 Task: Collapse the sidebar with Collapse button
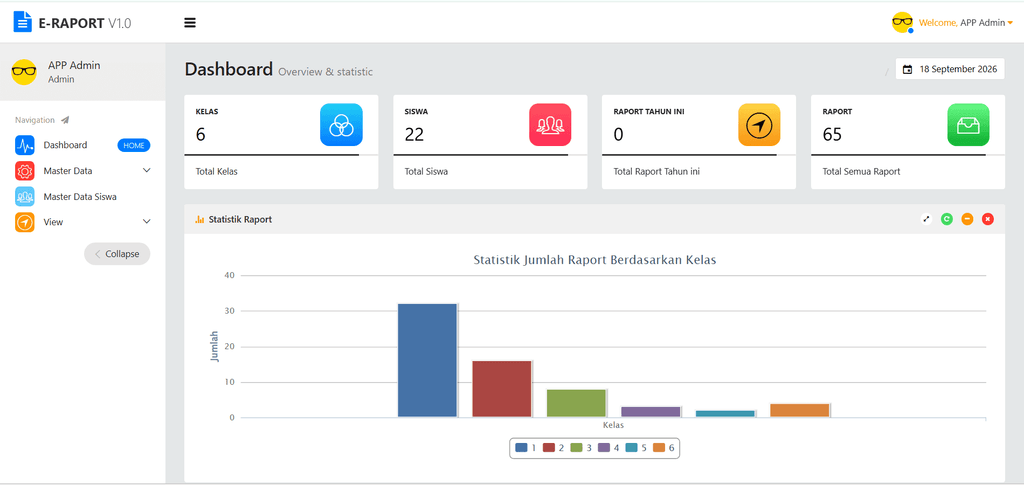[x=117, y=254]
